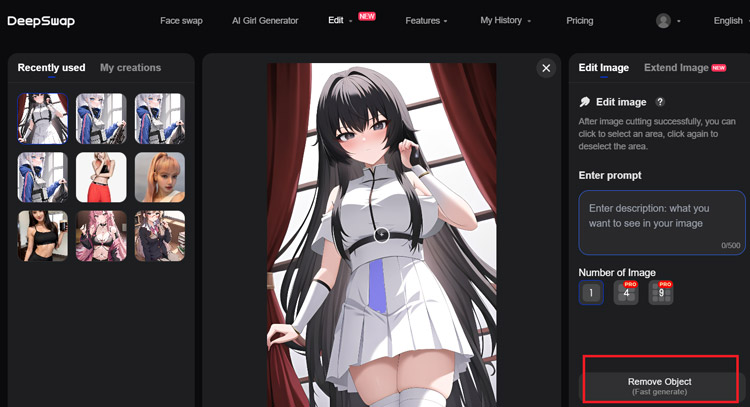Click the Edit image brush icon
The image size is (750, 407).
[x=585, y=102]
